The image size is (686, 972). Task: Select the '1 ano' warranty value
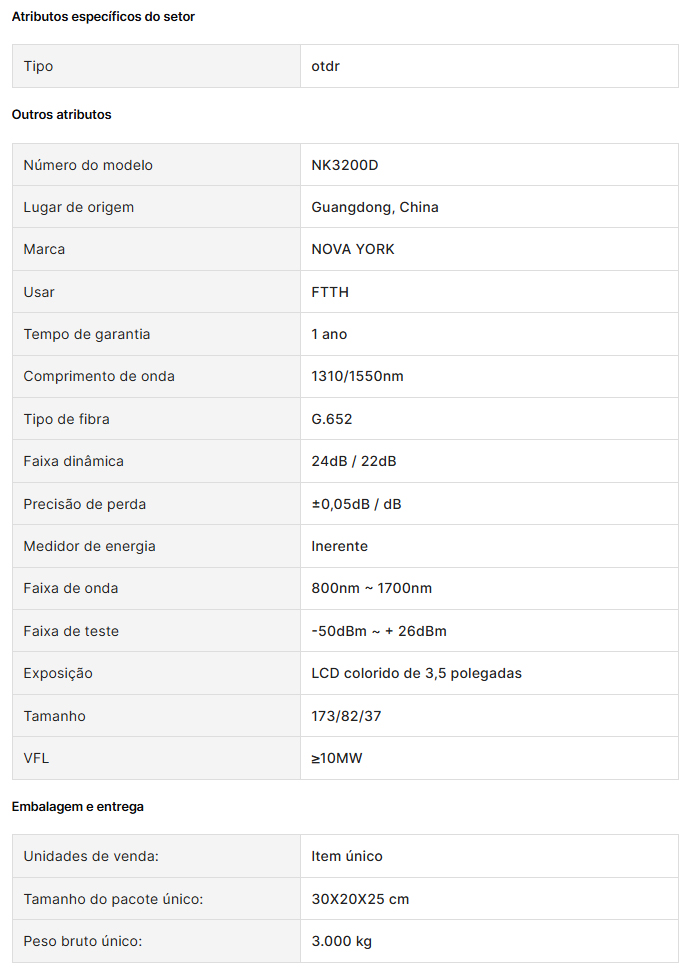click(x=329, y=334)
